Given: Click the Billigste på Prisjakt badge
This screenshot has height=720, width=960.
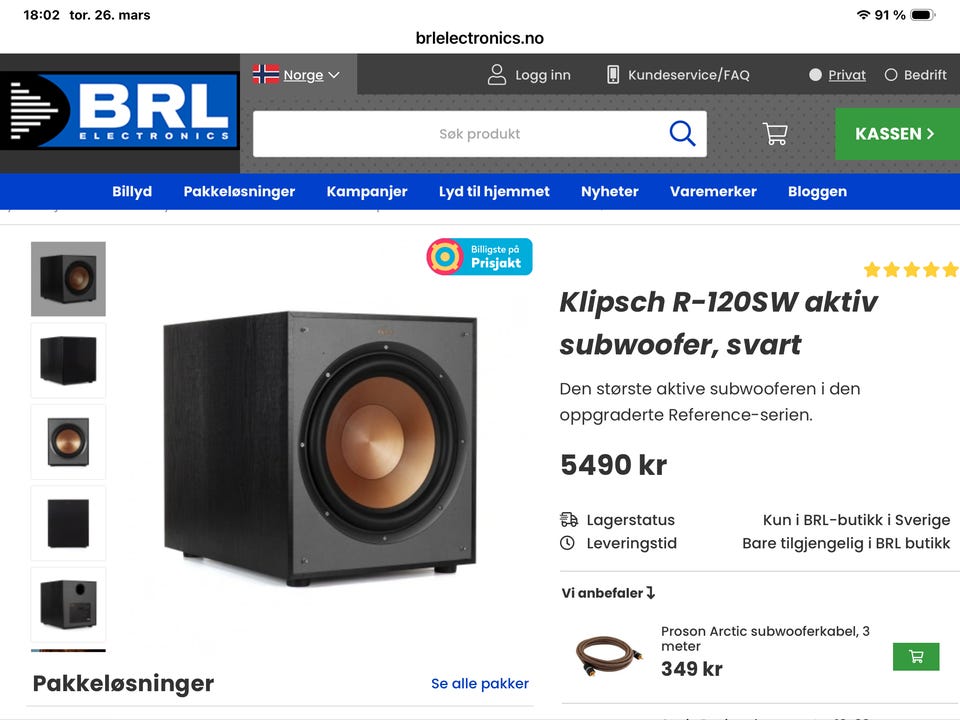Looking at the screenshot, I should (x=479, y=257).
